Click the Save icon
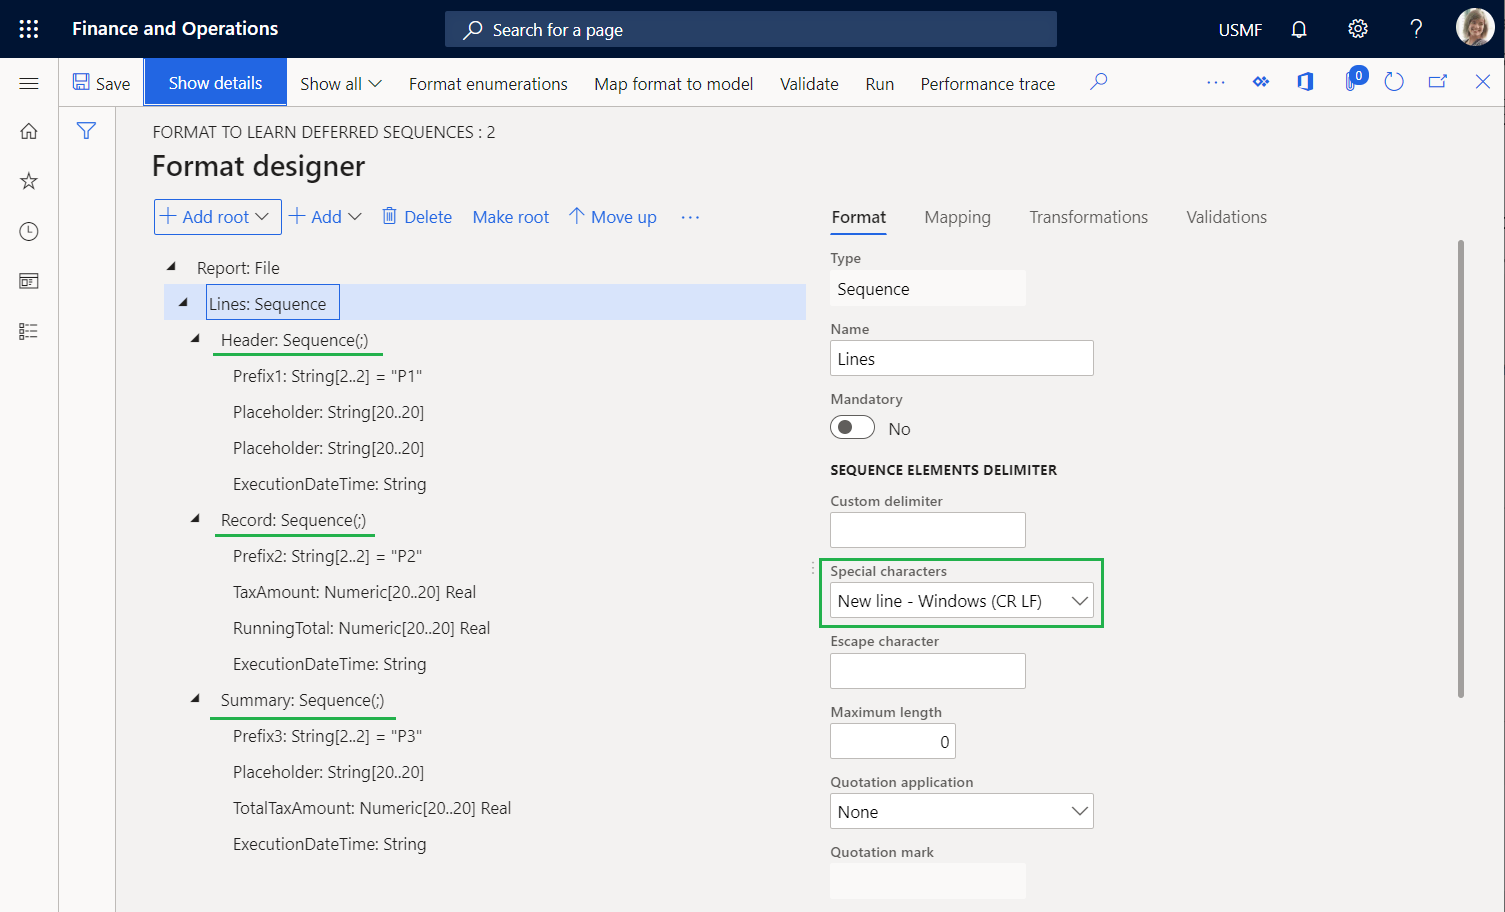Viewport: 1505px width, 912px height. 81,82
